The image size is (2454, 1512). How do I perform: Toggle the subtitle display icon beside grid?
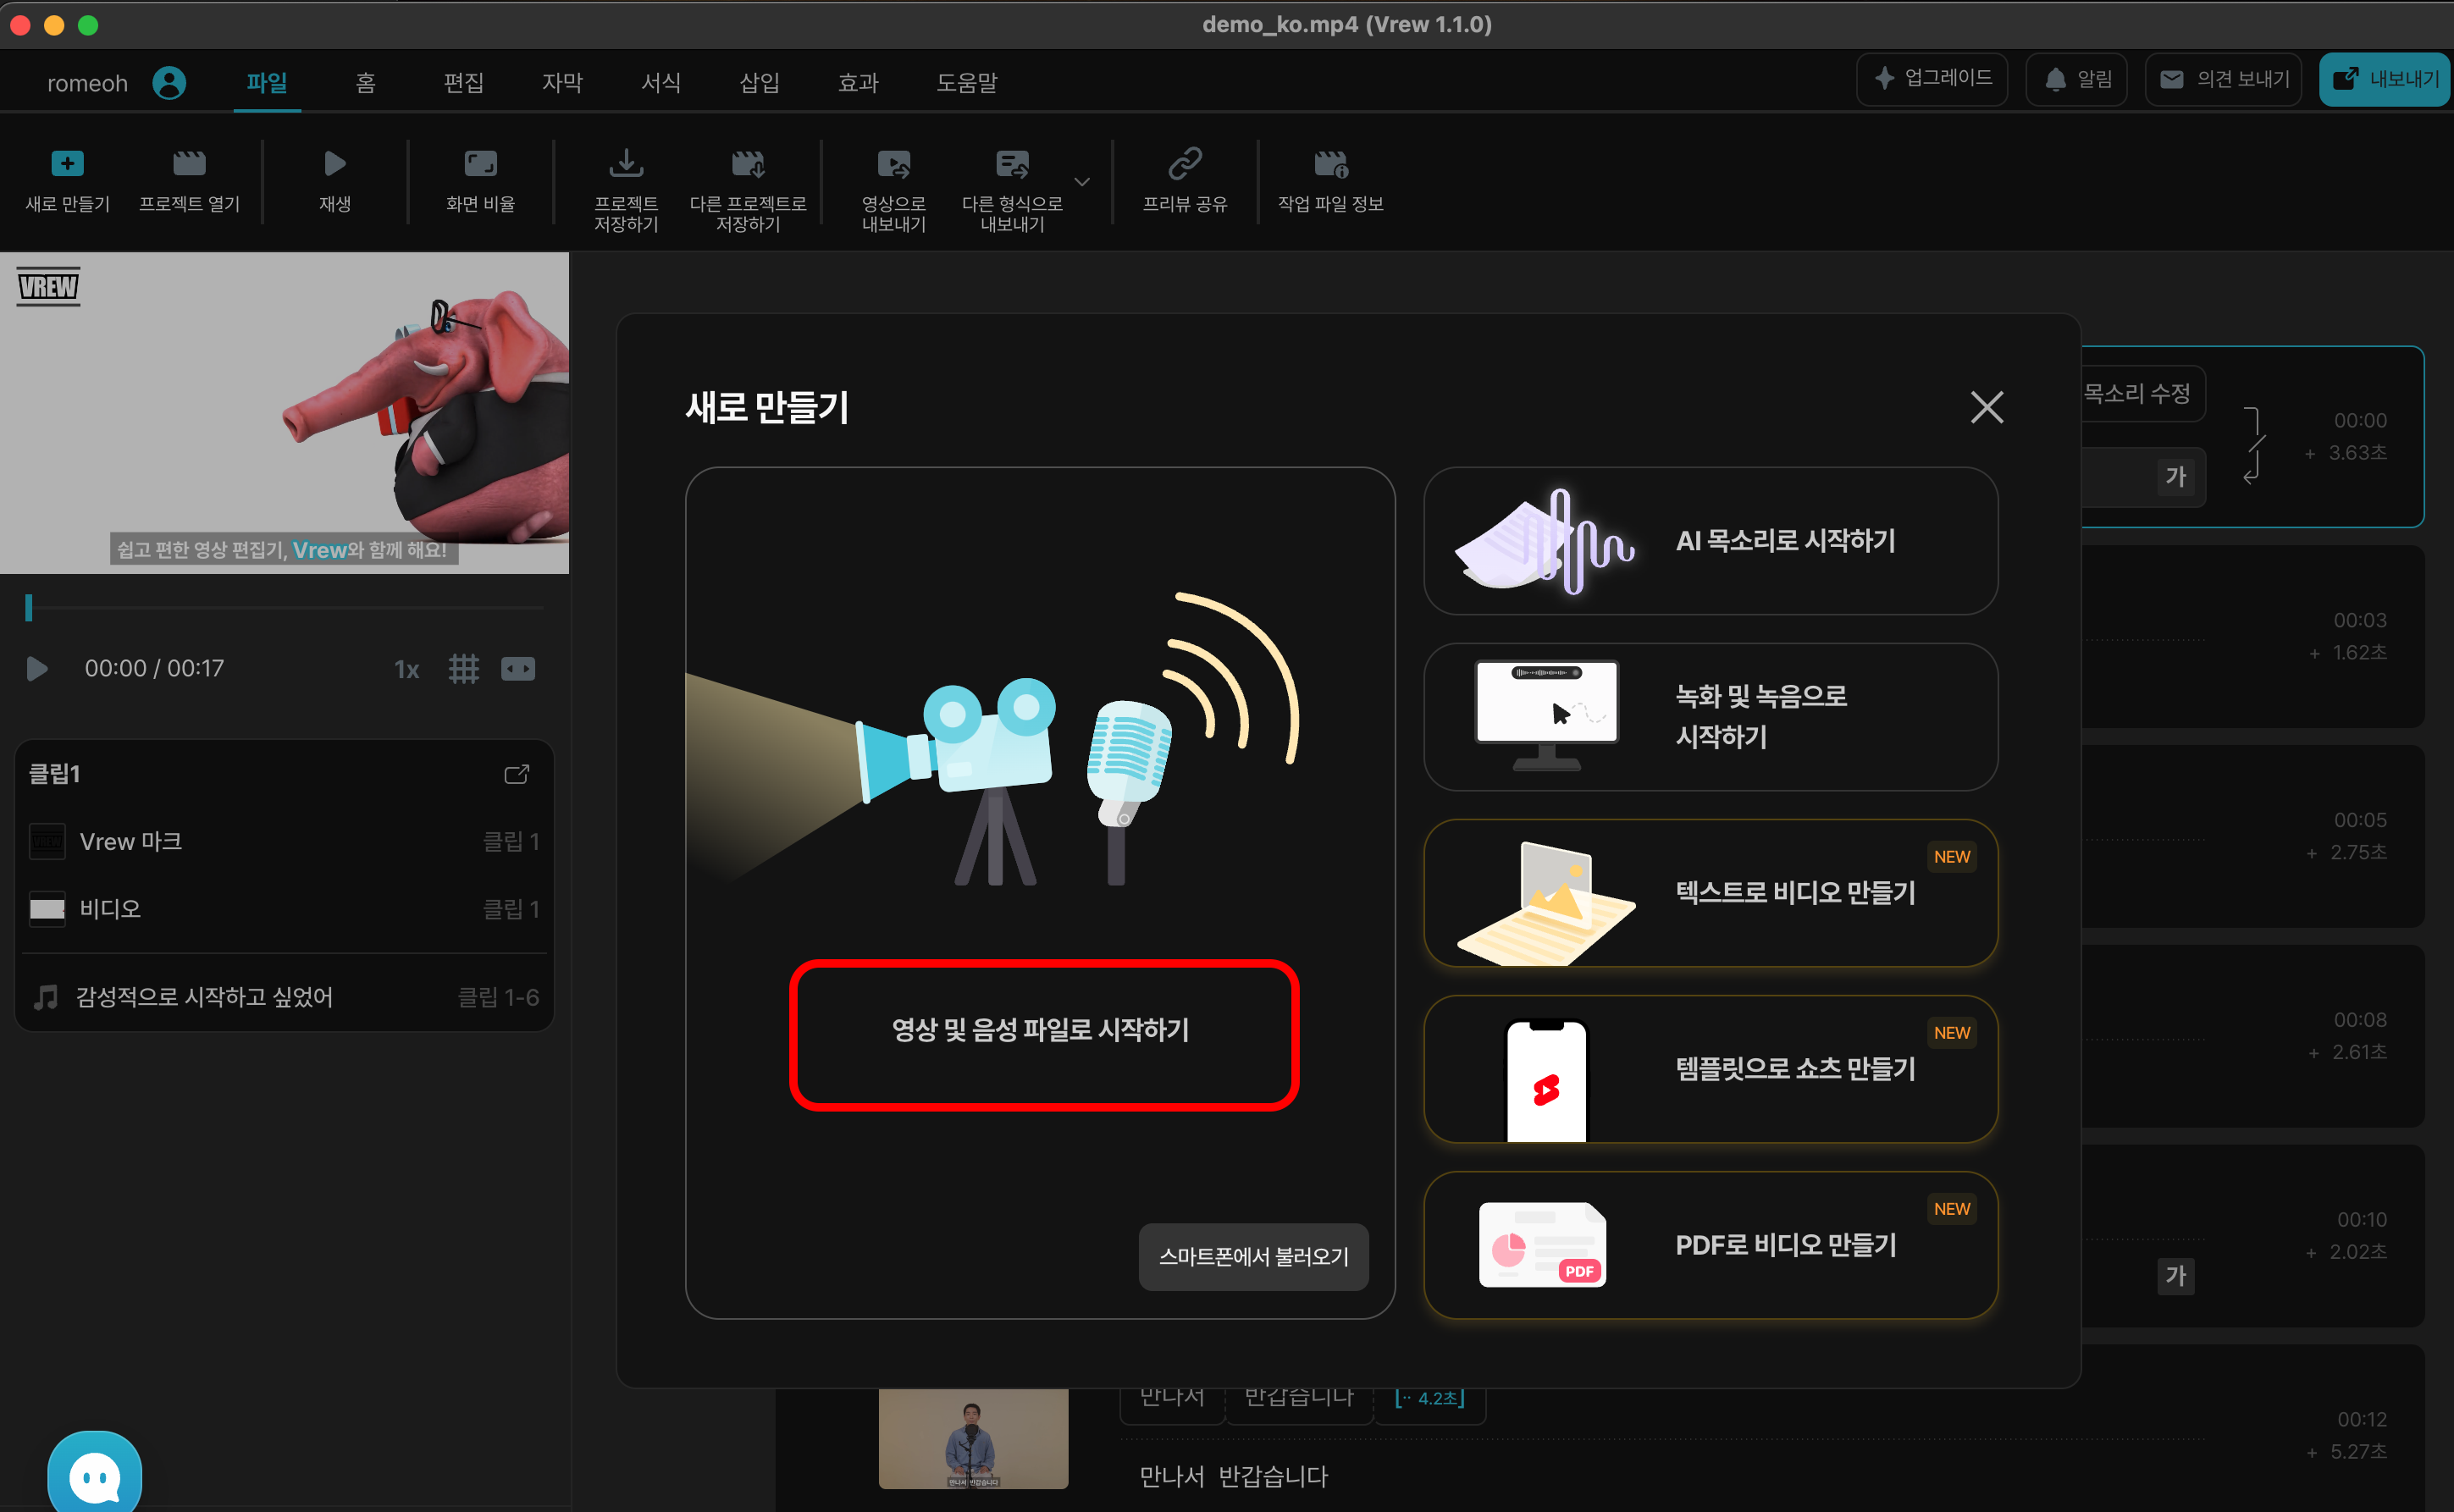point(518,669)
